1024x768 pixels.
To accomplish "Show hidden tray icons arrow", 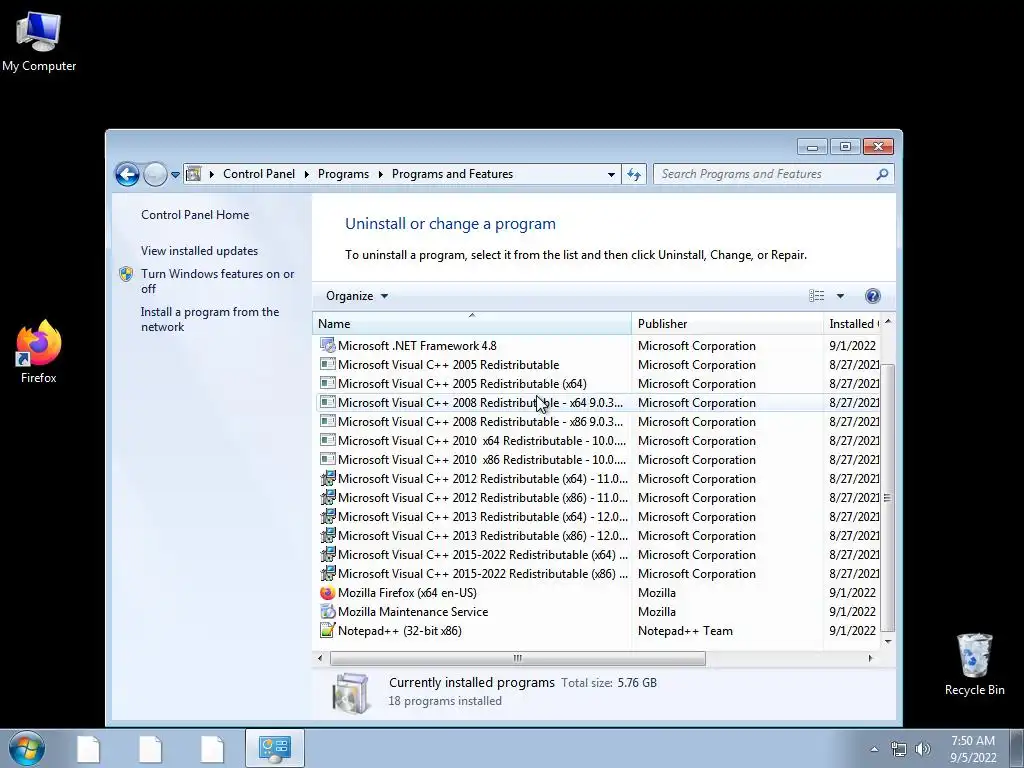I will click(874, 749).
